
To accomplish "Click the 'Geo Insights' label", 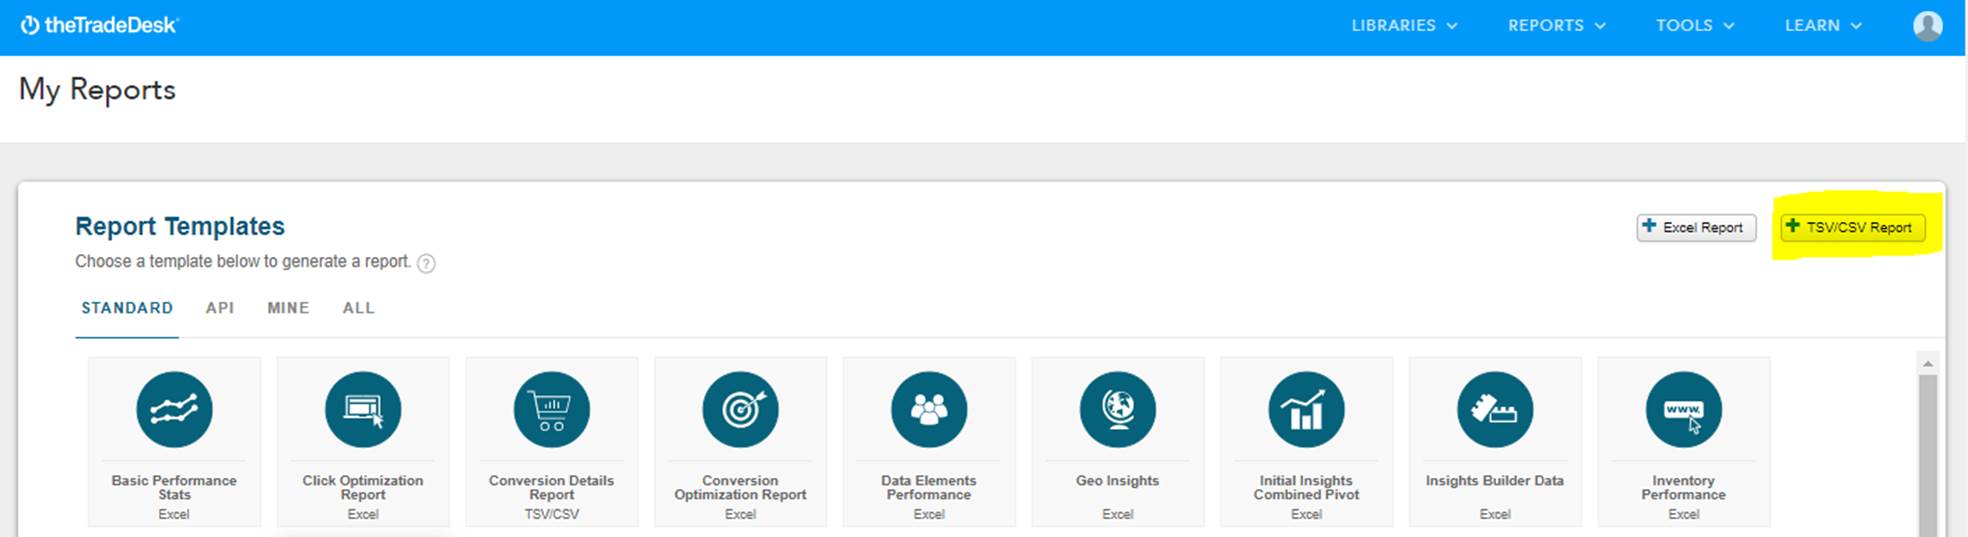I will coord(1118,481).
